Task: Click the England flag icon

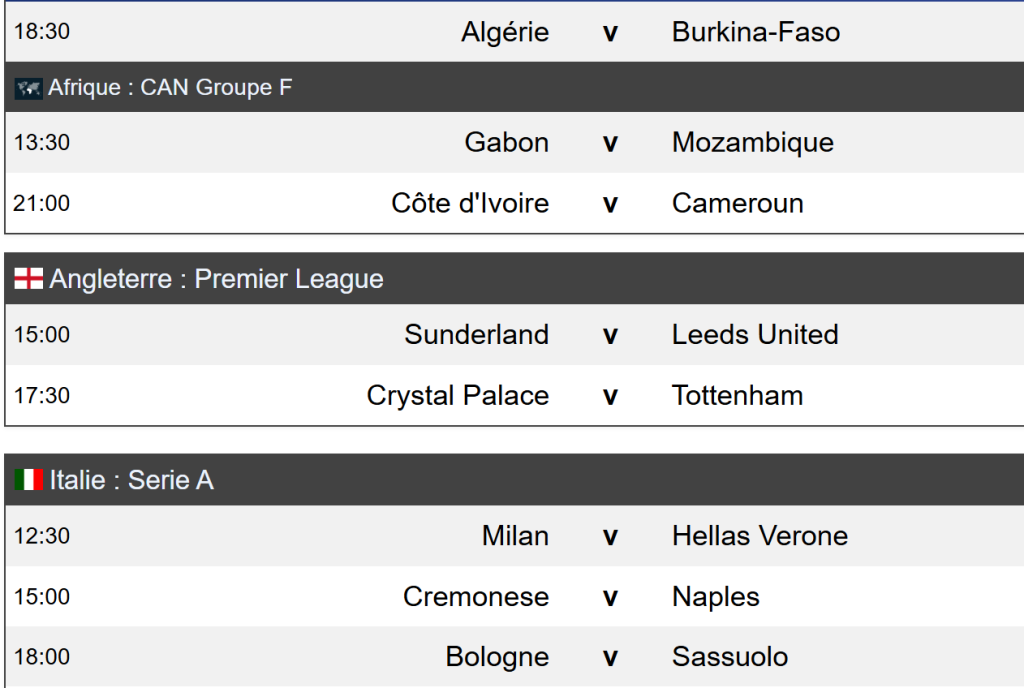Action: (28, 279)
